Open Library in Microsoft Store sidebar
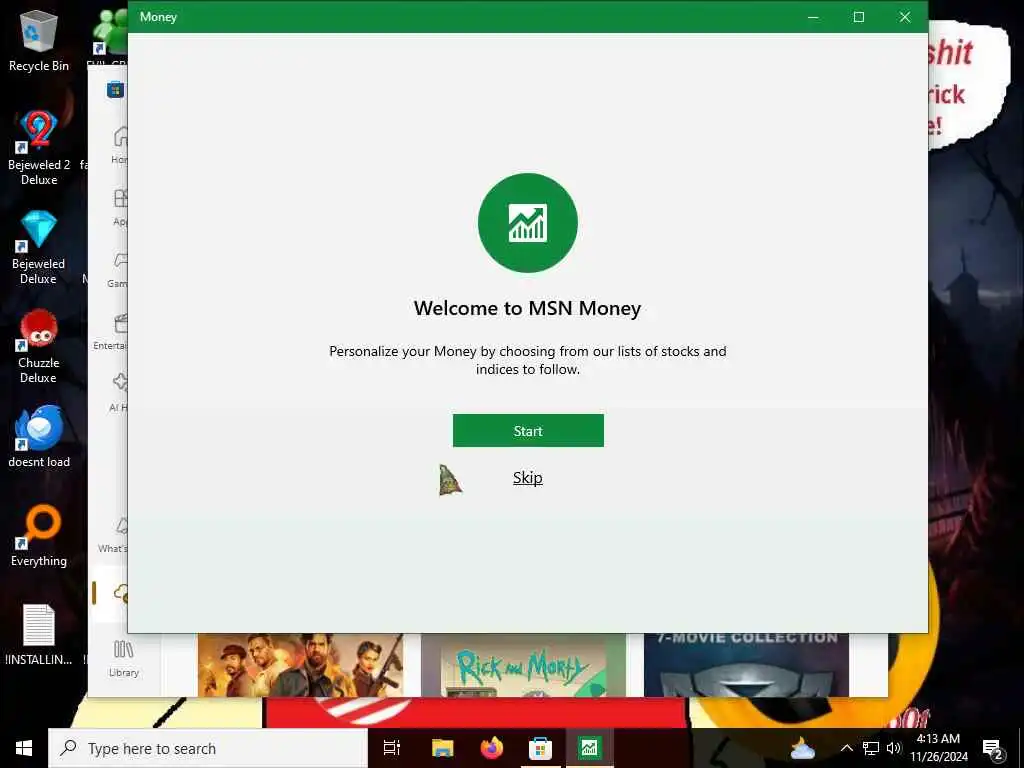This screenshot has width=1024, height=768. [x=123, y=658]
